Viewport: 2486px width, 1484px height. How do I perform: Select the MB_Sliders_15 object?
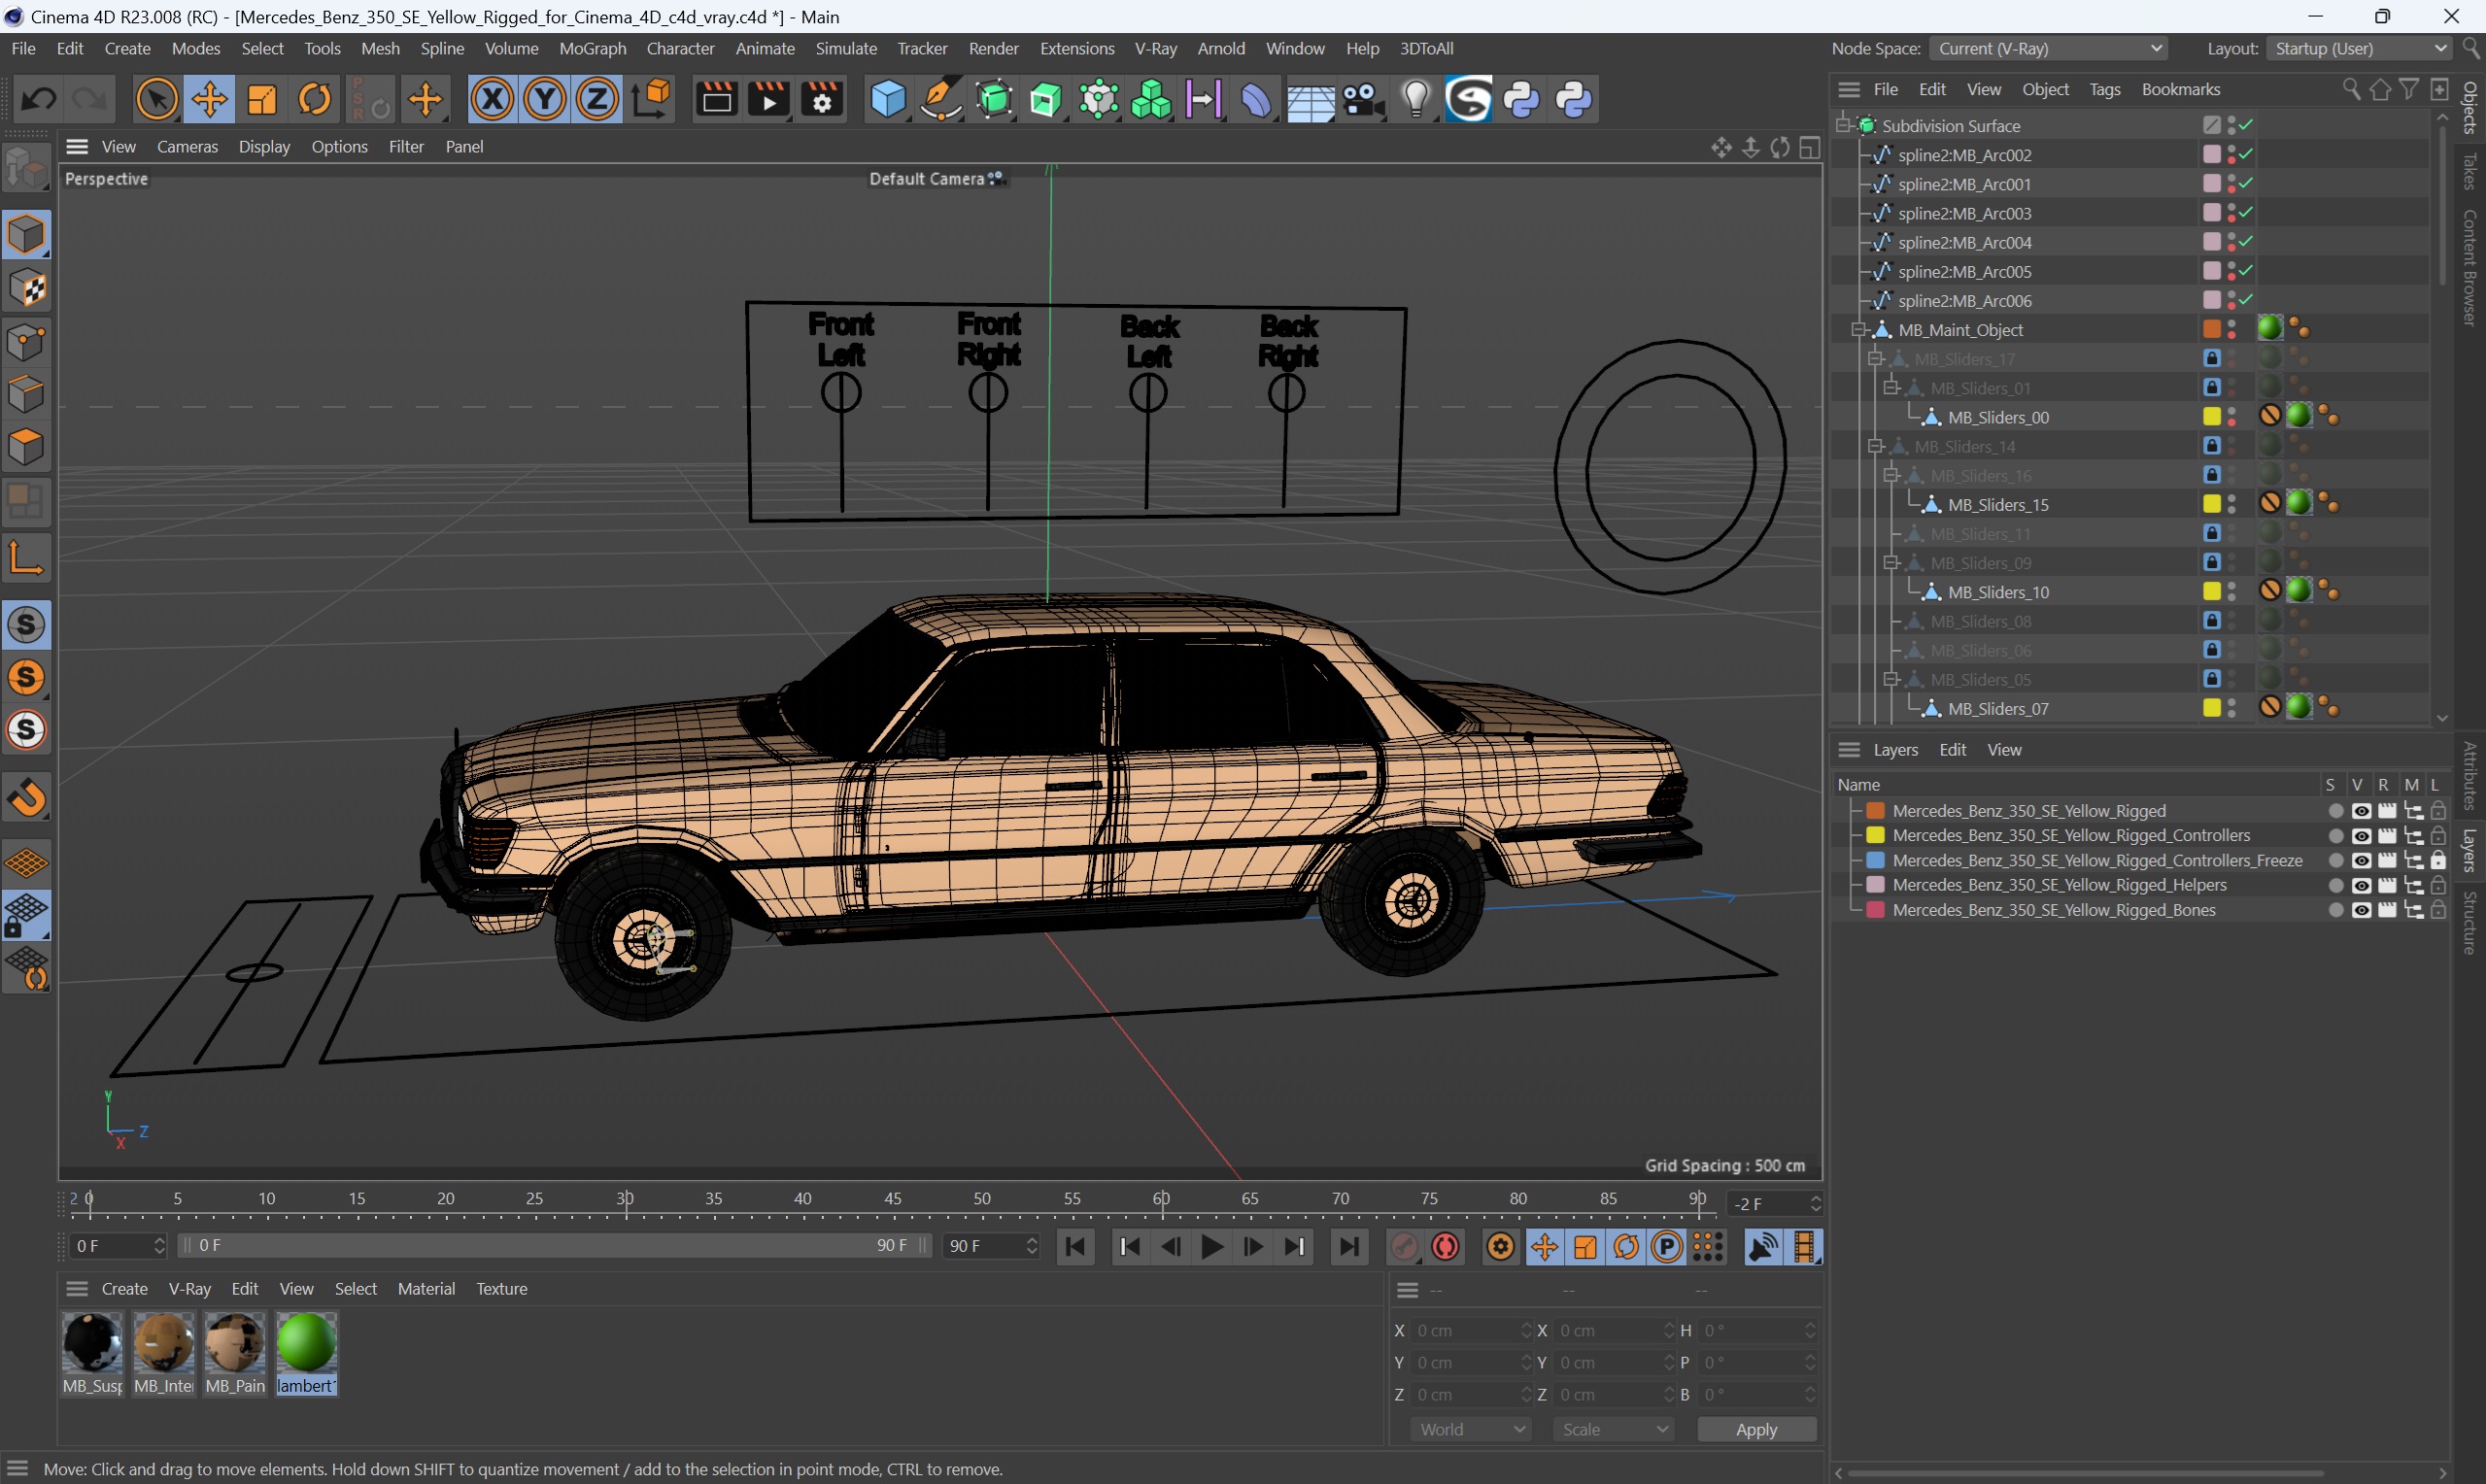tap(1998, 504)
